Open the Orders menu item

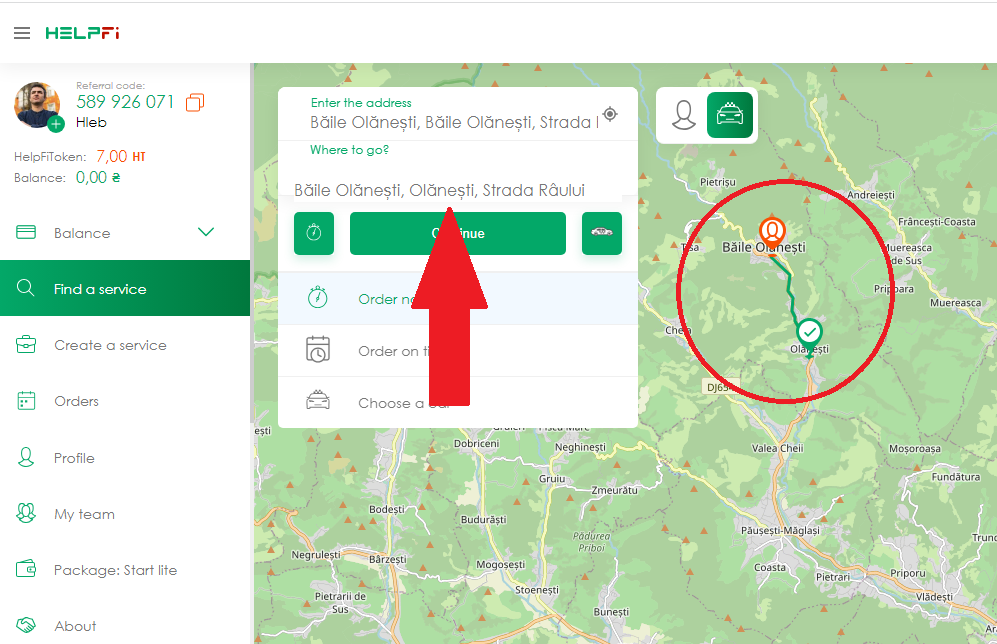pyautogui.click(x=76, y=401)
